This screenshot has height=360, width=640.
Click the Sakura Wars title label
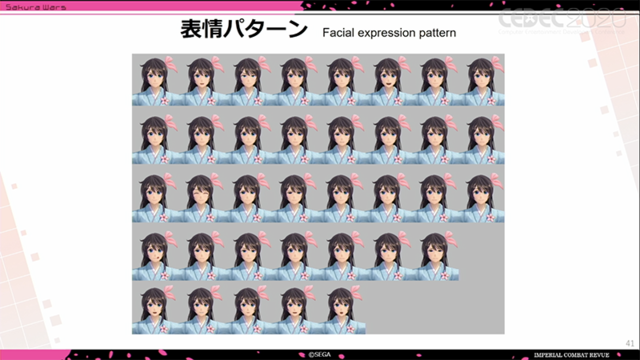[36, 7]
